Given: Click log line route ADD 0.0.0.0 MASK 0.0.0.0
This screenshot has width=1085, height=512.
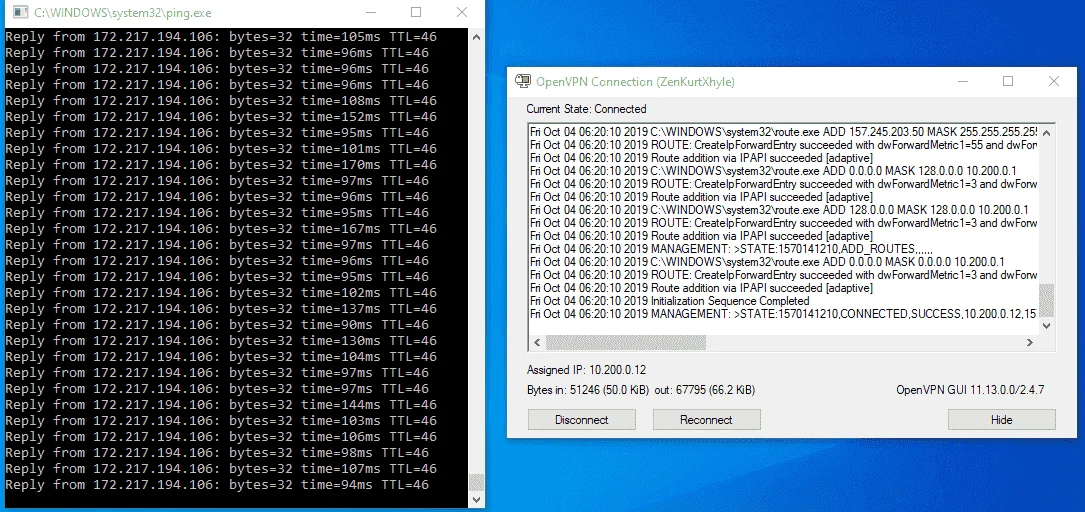Looking at the screenshot, I should tap(767, 262).
